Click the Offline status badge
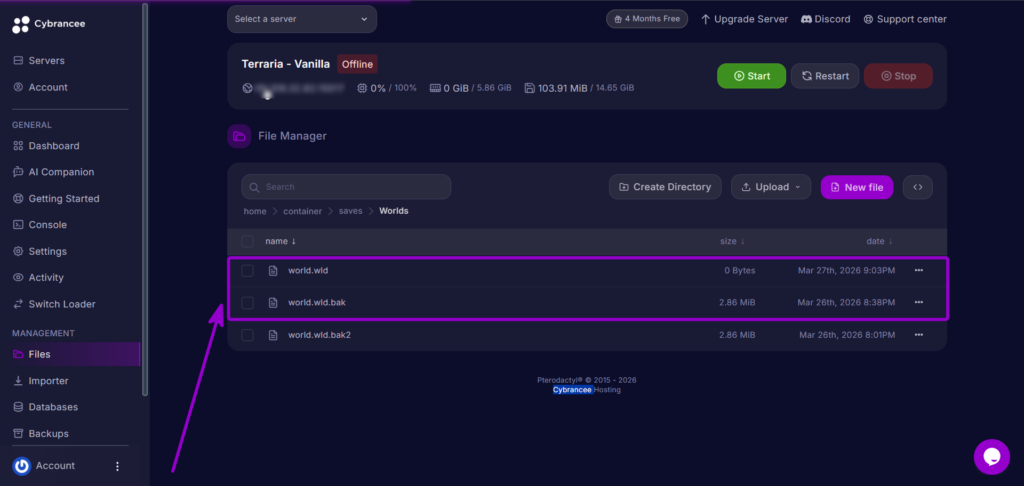1024x486 pixels. coord(357,64)
